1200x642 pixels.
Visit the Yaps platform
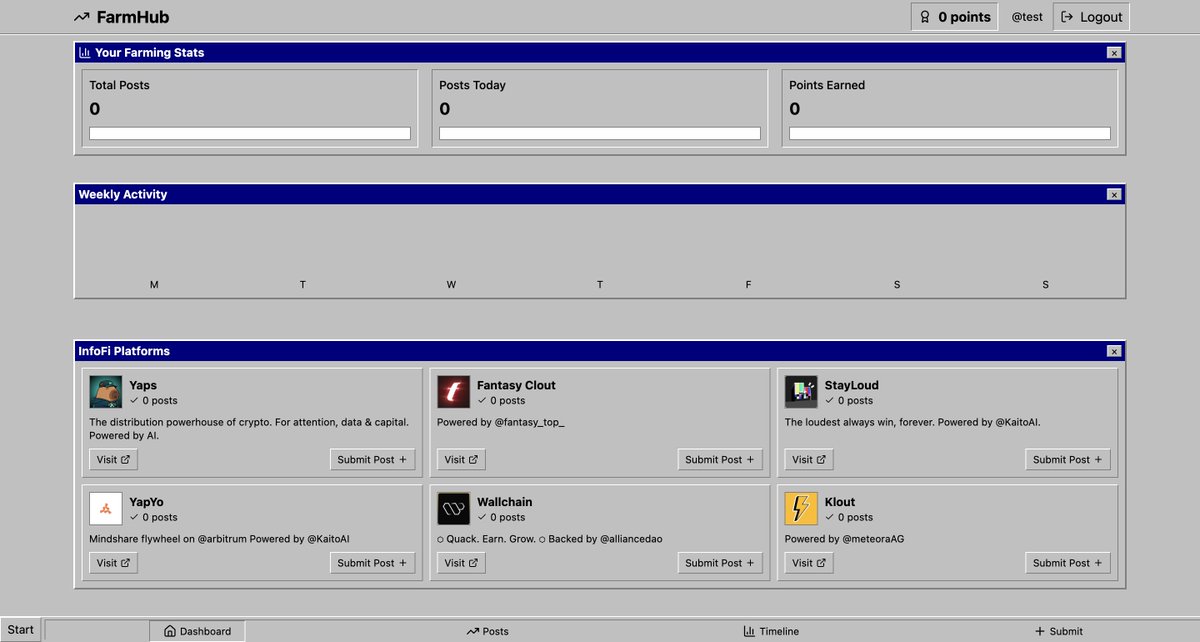pos(113,460)
